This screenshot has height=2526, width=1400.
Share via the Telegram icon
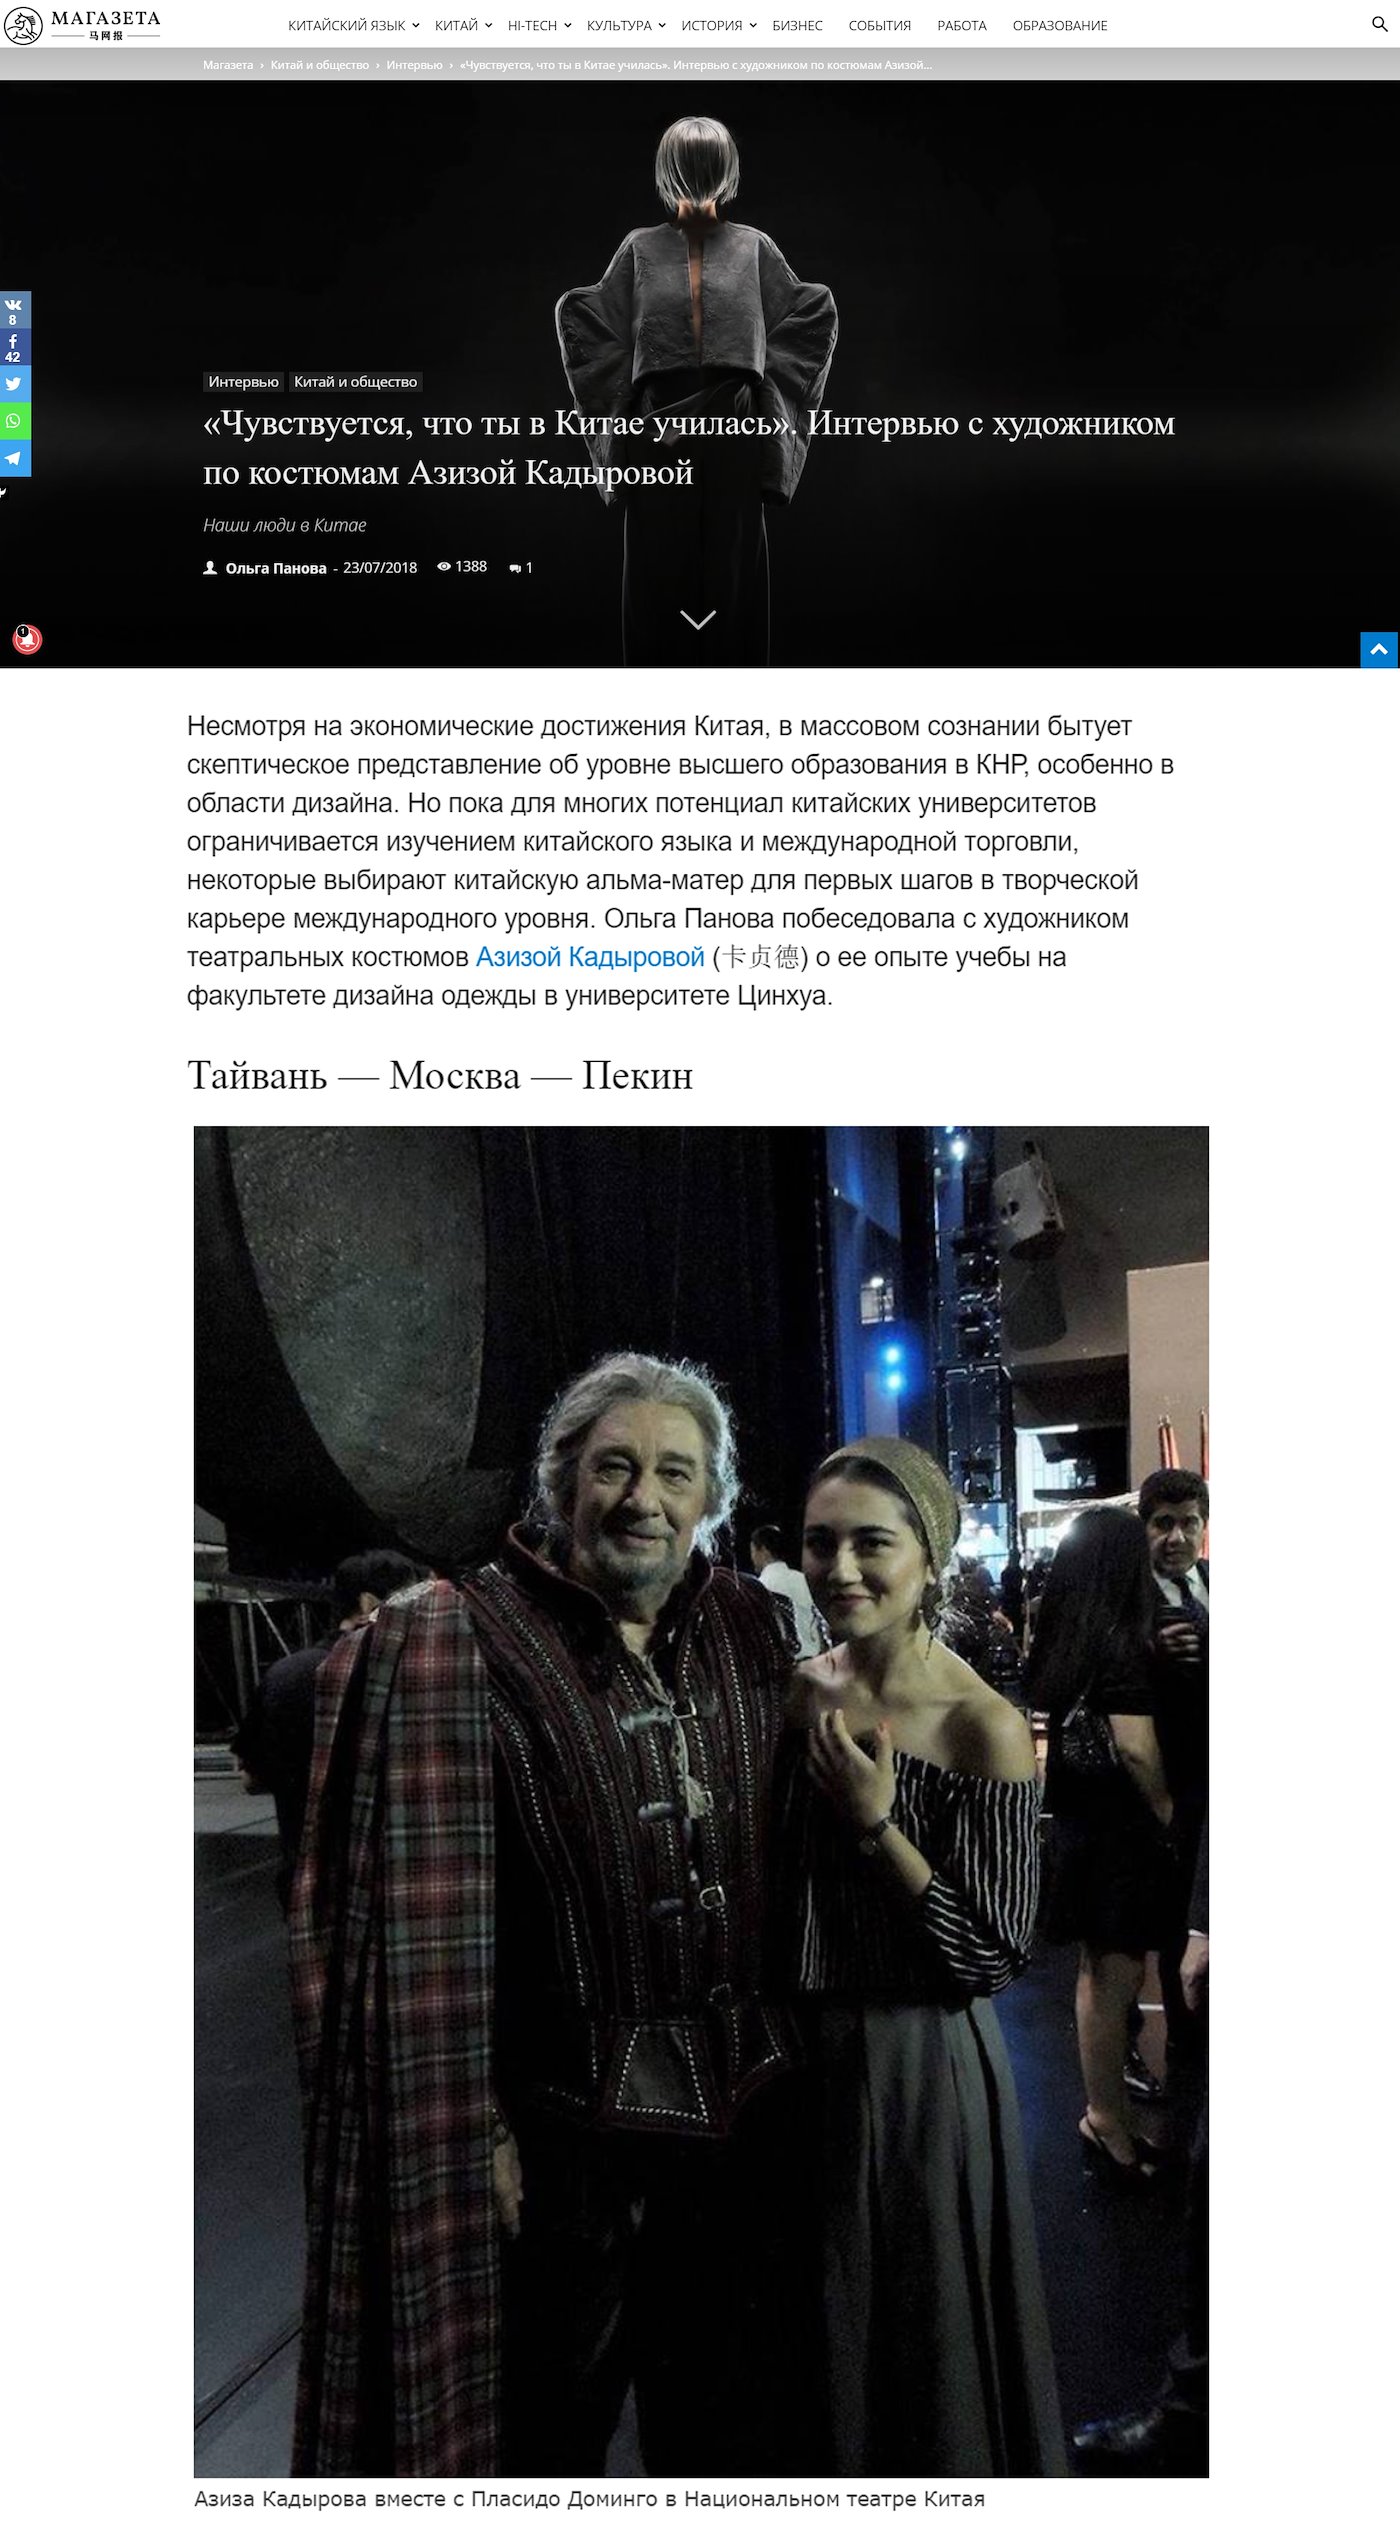coord(14,458)
